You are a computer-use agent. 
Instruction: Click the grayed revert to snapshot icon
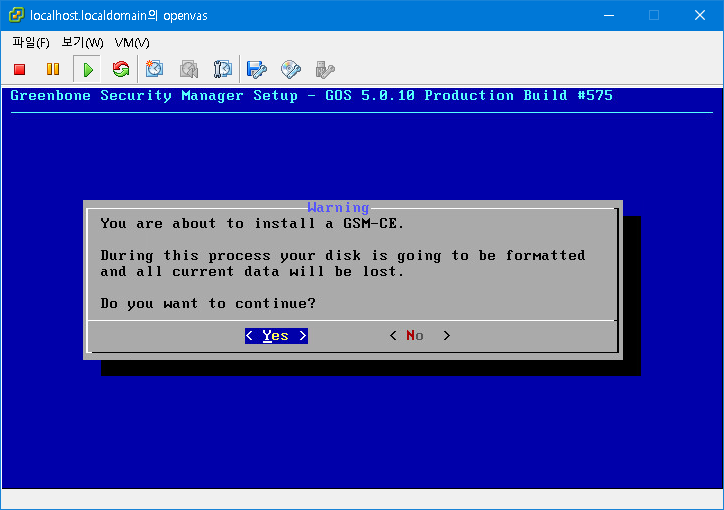pos(189,69)
